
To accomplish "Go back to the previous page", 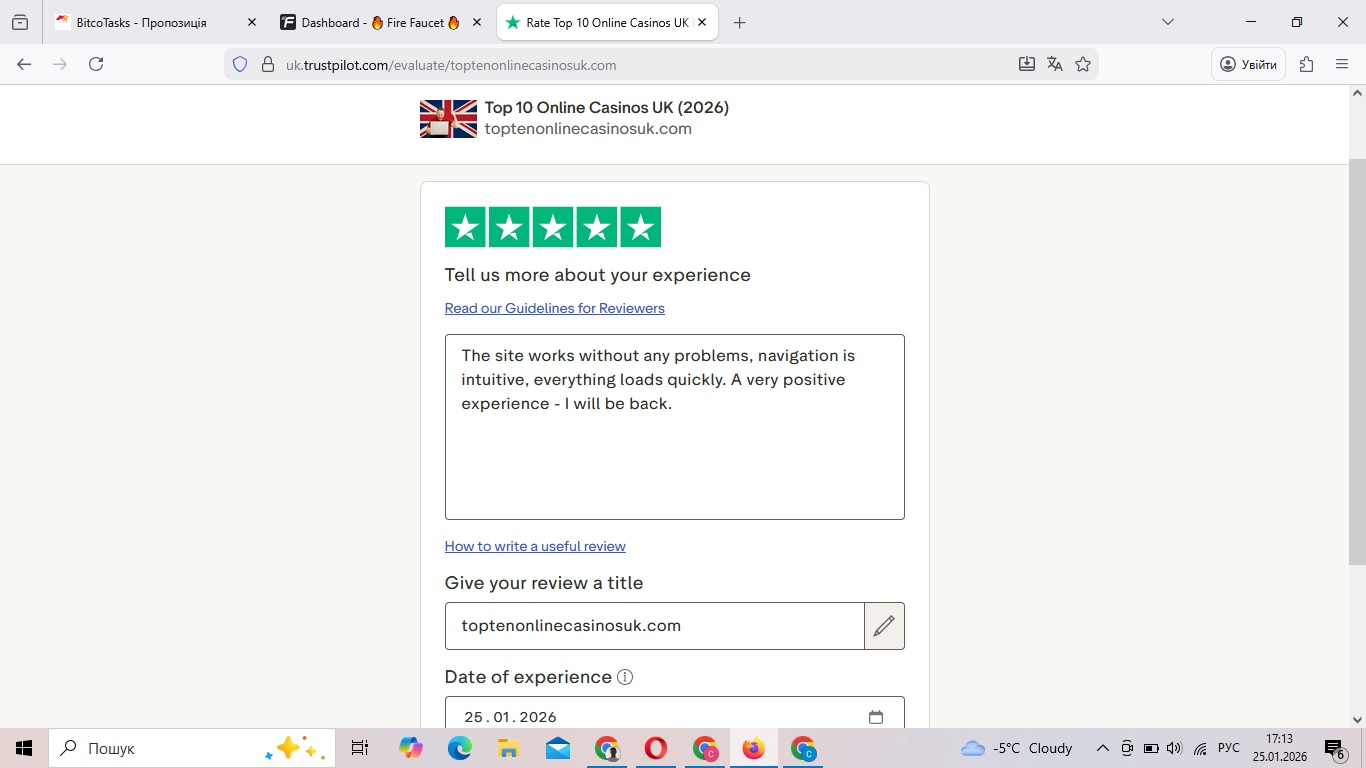I will pos(24,64).
